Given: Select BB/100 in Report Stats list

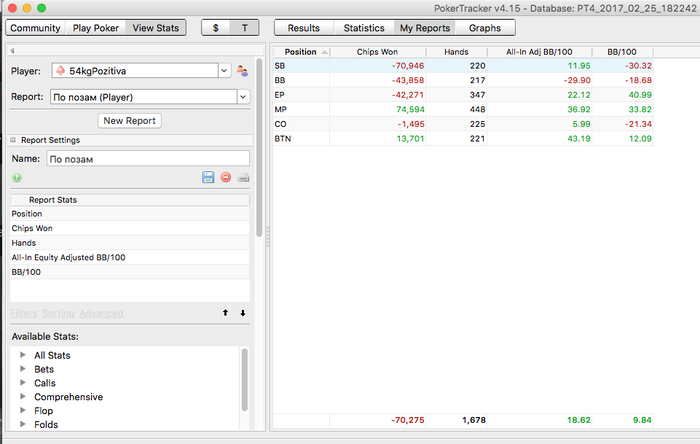Looking at the screenshot, I should 129,272.
